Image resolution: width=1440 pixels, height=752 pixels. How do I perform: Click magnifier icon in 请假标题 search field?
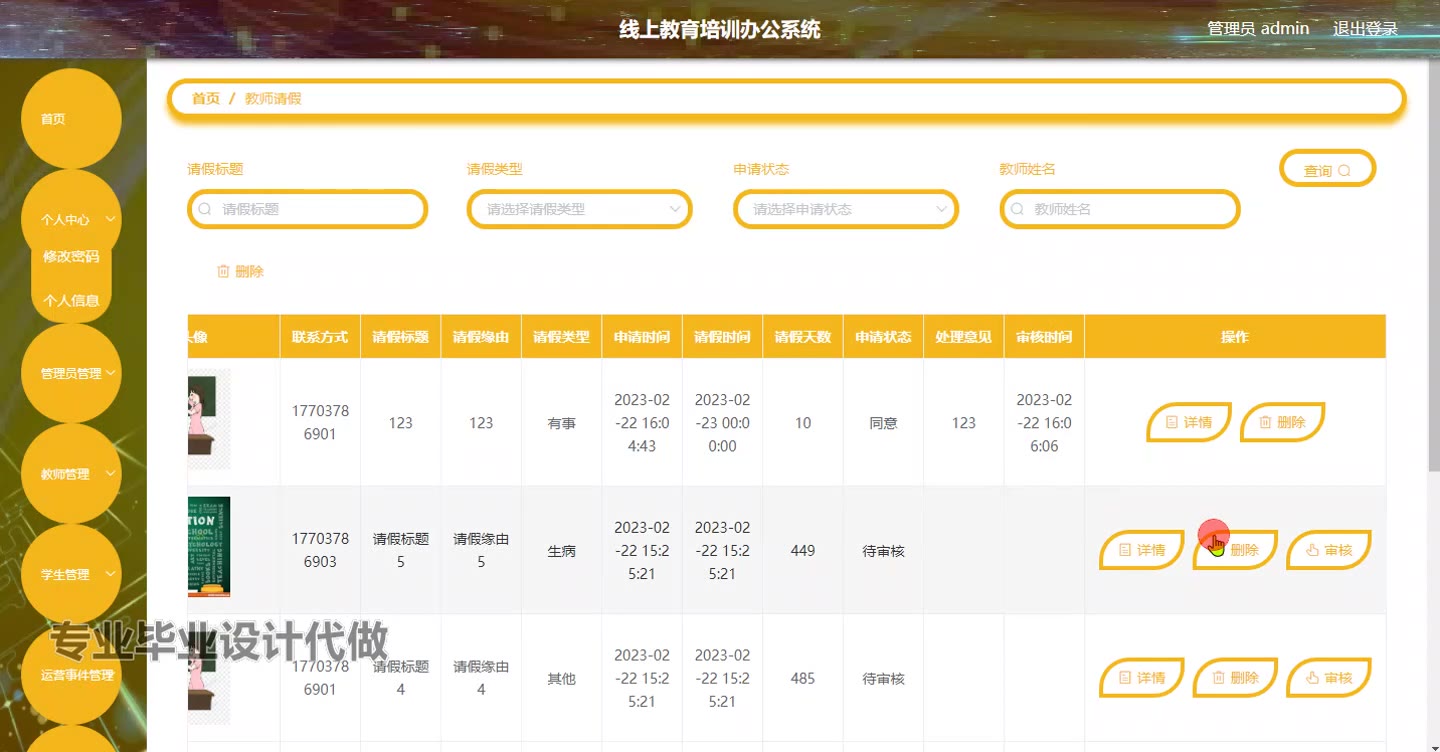[205, 209]
